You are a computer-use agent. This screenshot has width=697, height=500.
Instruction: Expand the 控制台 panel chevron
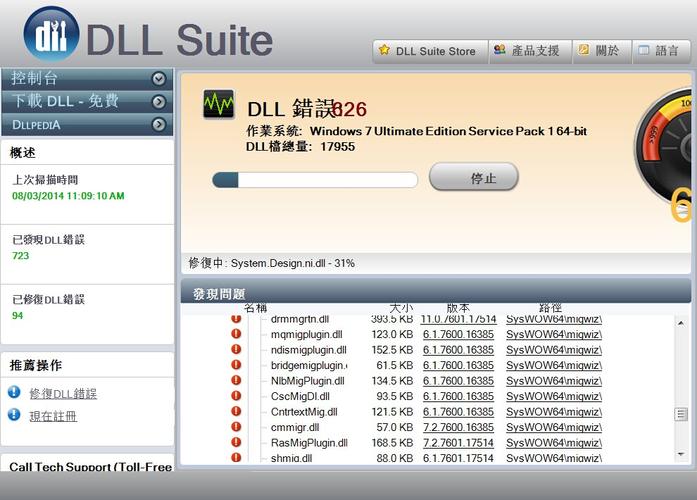tap(159, 79)
